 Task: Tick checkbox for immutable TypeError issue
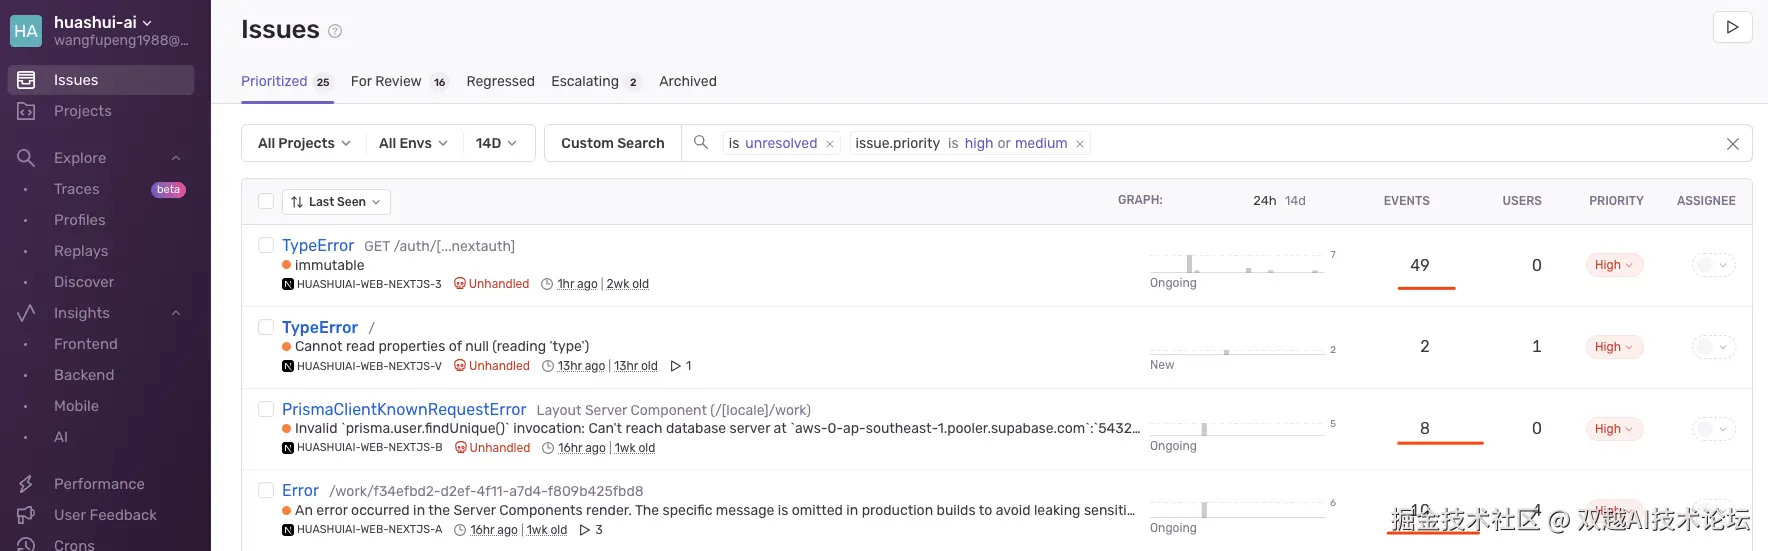coord(266,245)
